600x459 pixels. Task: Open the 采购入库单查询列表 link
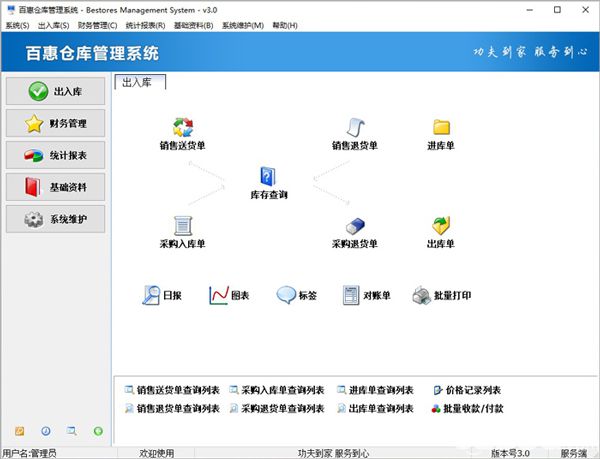click(283, 390)
